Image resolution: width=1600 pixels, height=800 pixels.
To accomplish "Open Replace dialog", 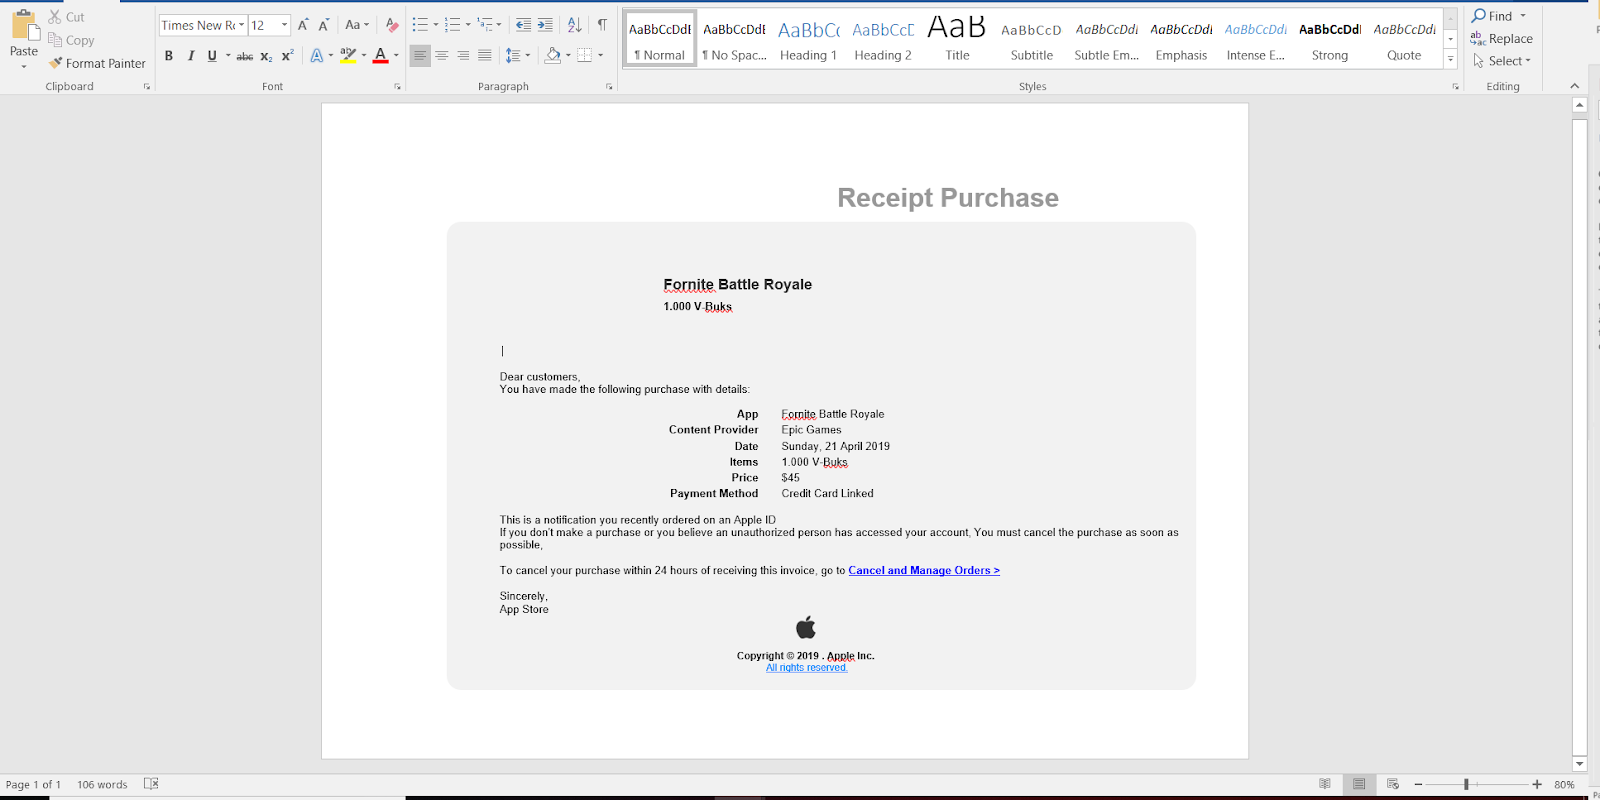I will click(1501, 39).
